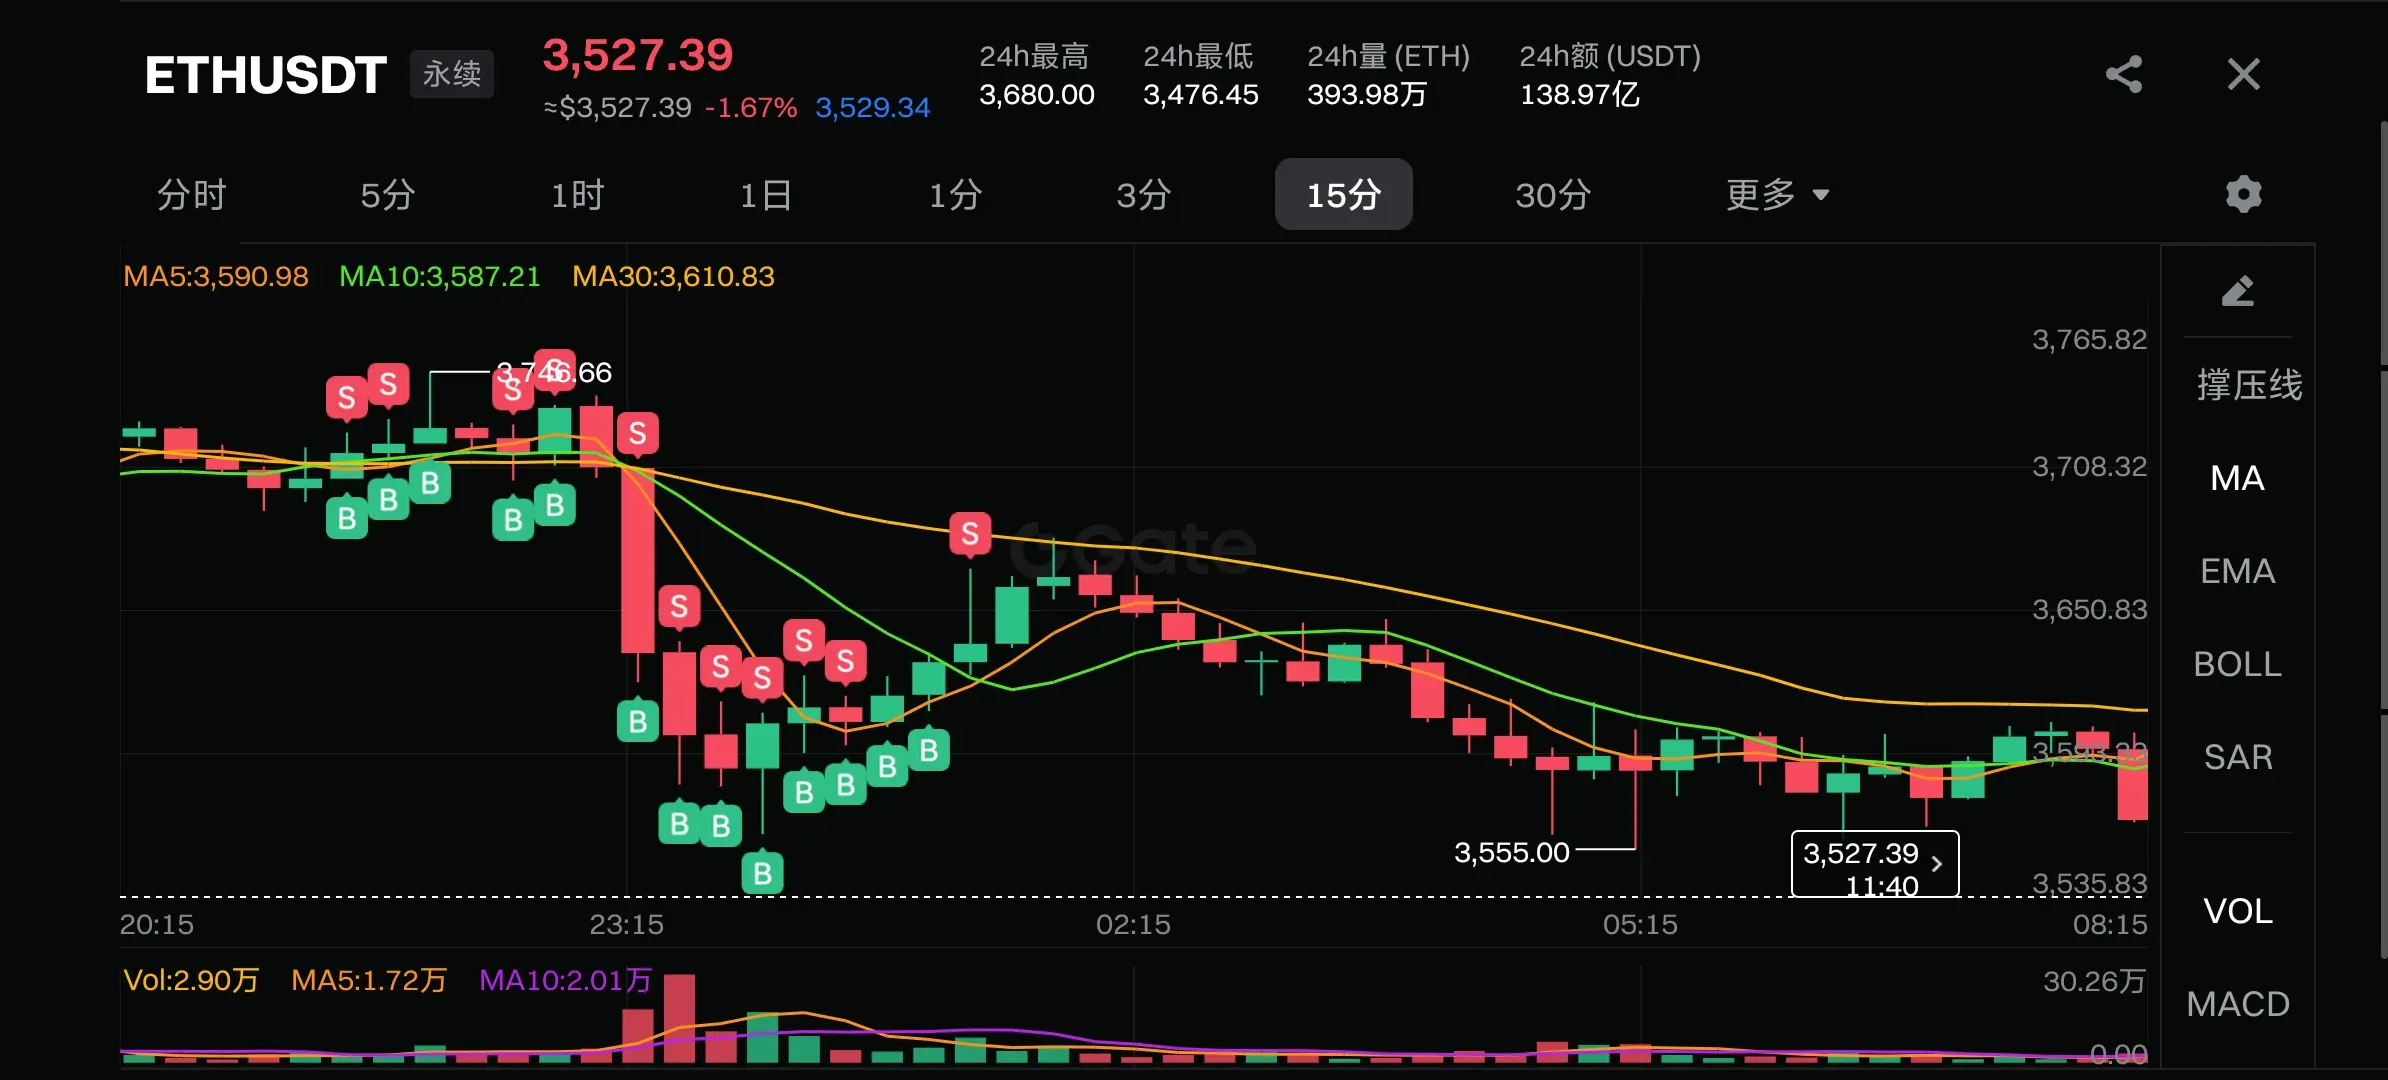Image resolution: width=2388 pixels, height=1080 pixels.
Task: Enable the MACD indicator button
Action: (x=2237, y=1004)
